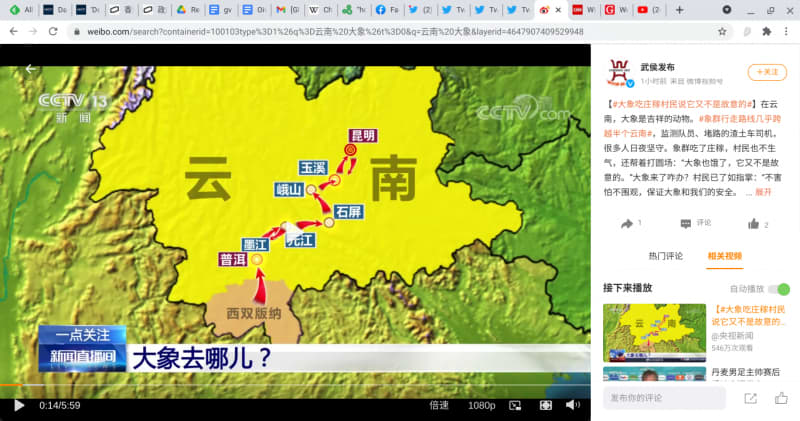Seek on the video progress bar
The width and height of the screenshot is (800, 421).
(x=295, y=384)
